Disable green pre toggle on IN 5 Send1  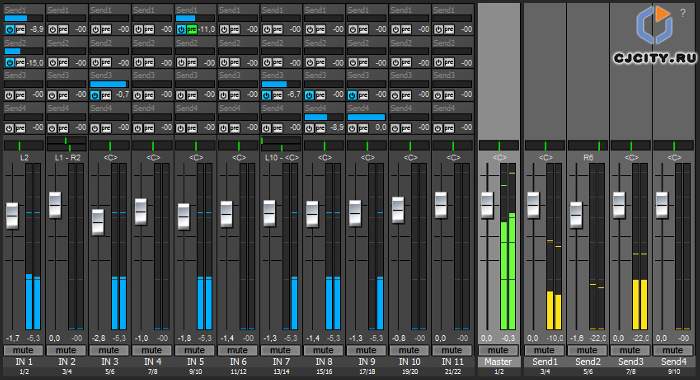tap(192, 29)
